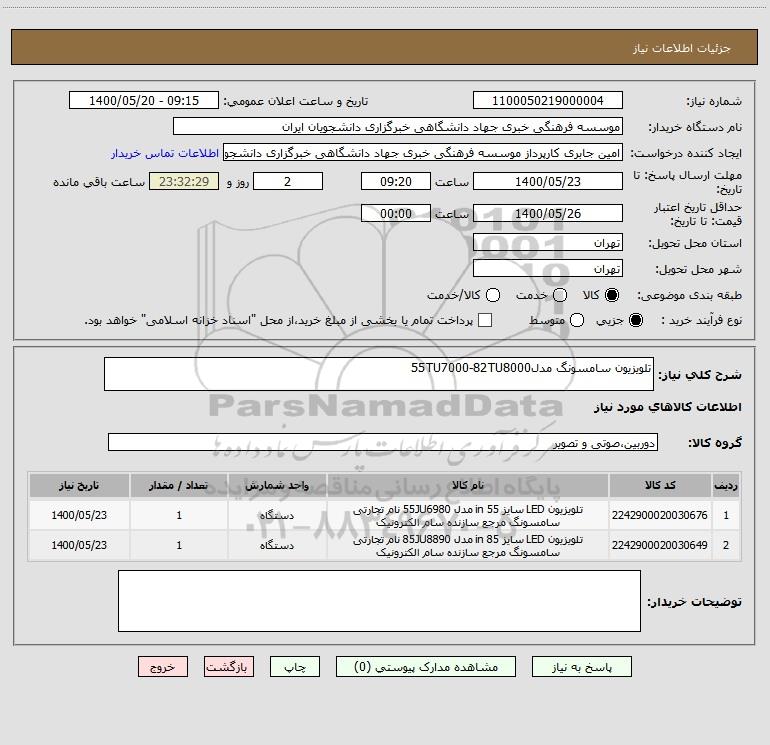This screenshot has height=745, width=770.
Task: Click the ایجاد کننده درخواست field
Action: point(423,153)
